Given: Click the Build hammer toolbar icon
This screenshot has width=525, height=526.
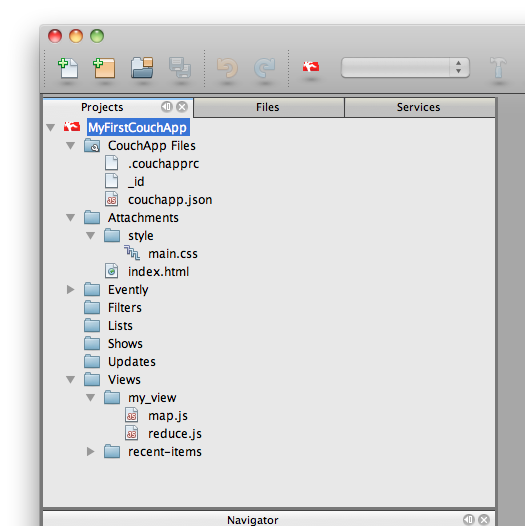Looking at the screenshot, I should [498, 67].
